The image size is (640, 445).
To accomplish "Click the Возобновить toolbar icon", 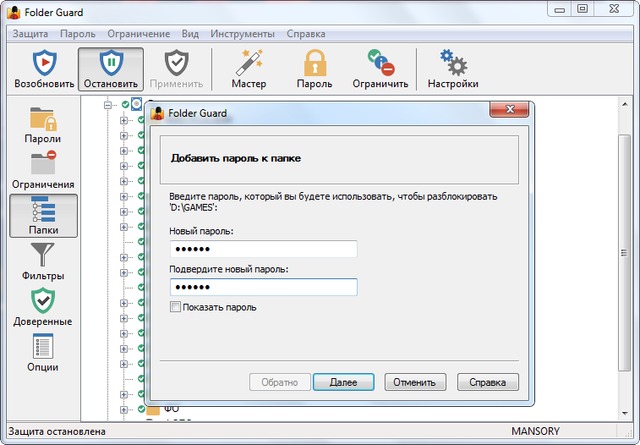I will 42,69.
